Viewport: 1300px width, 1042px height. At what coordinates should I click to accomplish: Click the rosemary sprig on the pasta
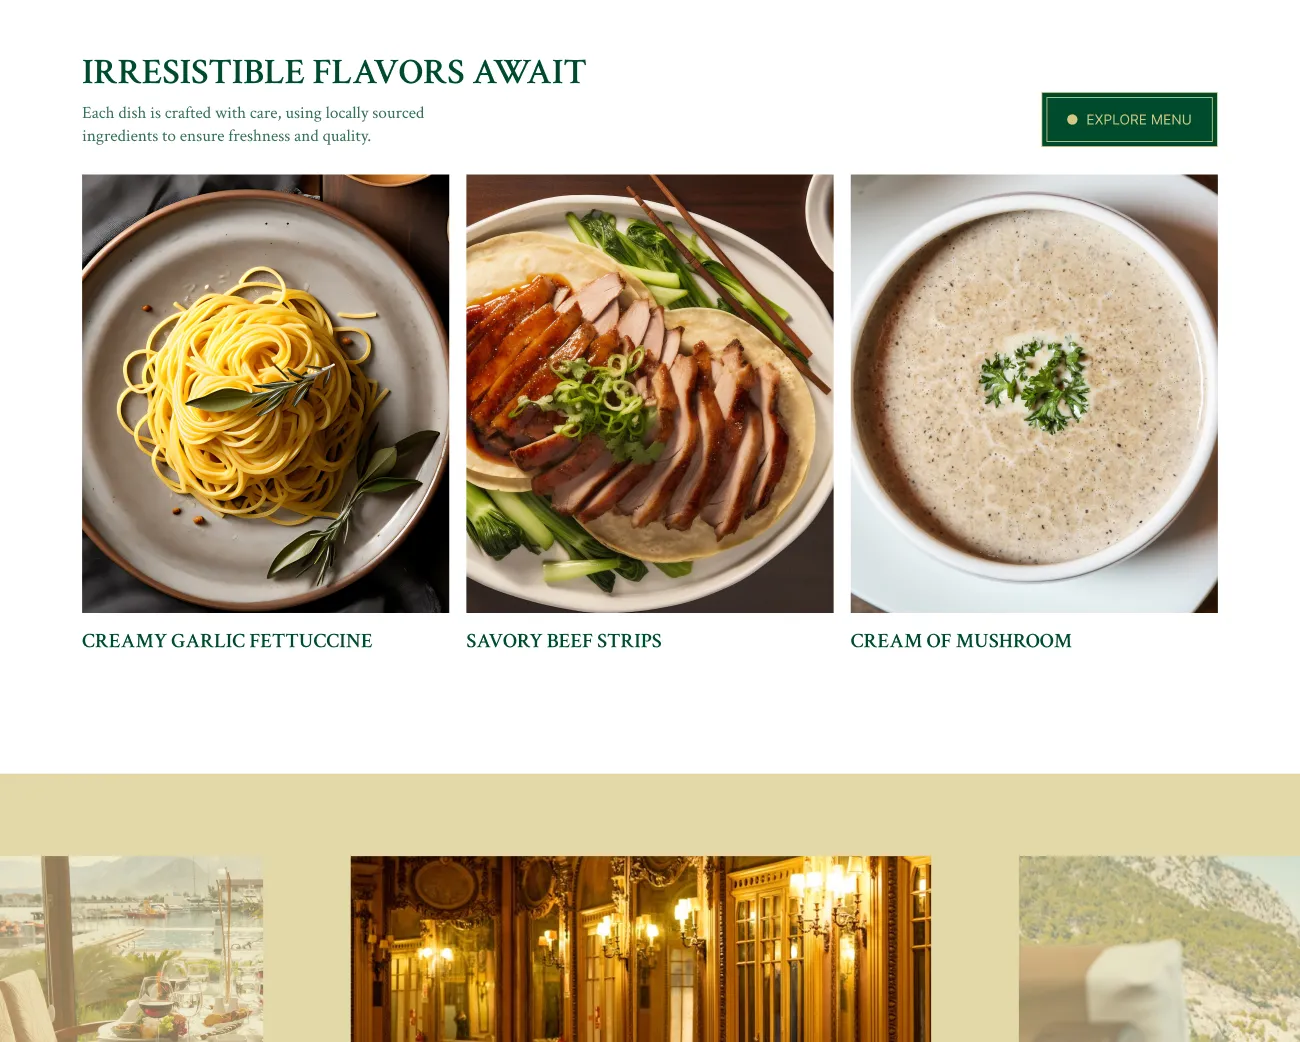click(x=262, y=391)
